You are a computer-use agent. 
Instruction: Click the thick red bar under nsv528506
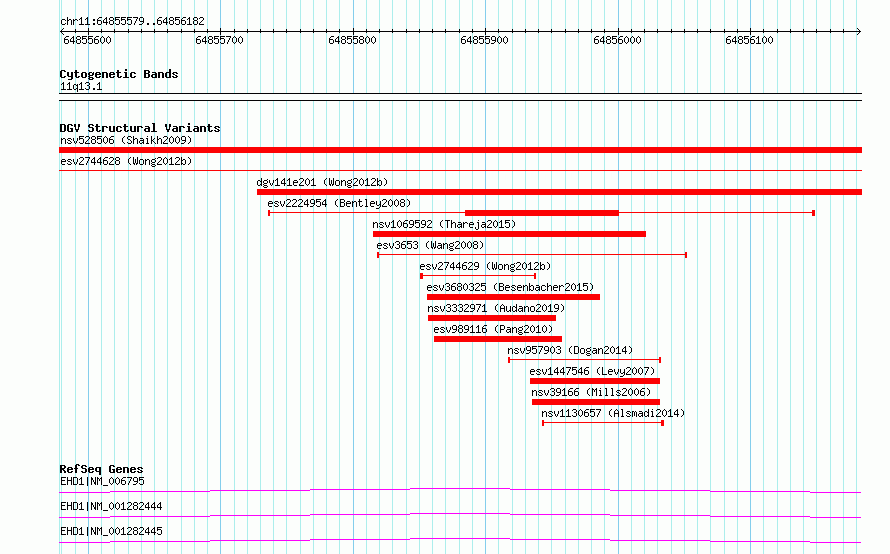[x=460, y=150]
